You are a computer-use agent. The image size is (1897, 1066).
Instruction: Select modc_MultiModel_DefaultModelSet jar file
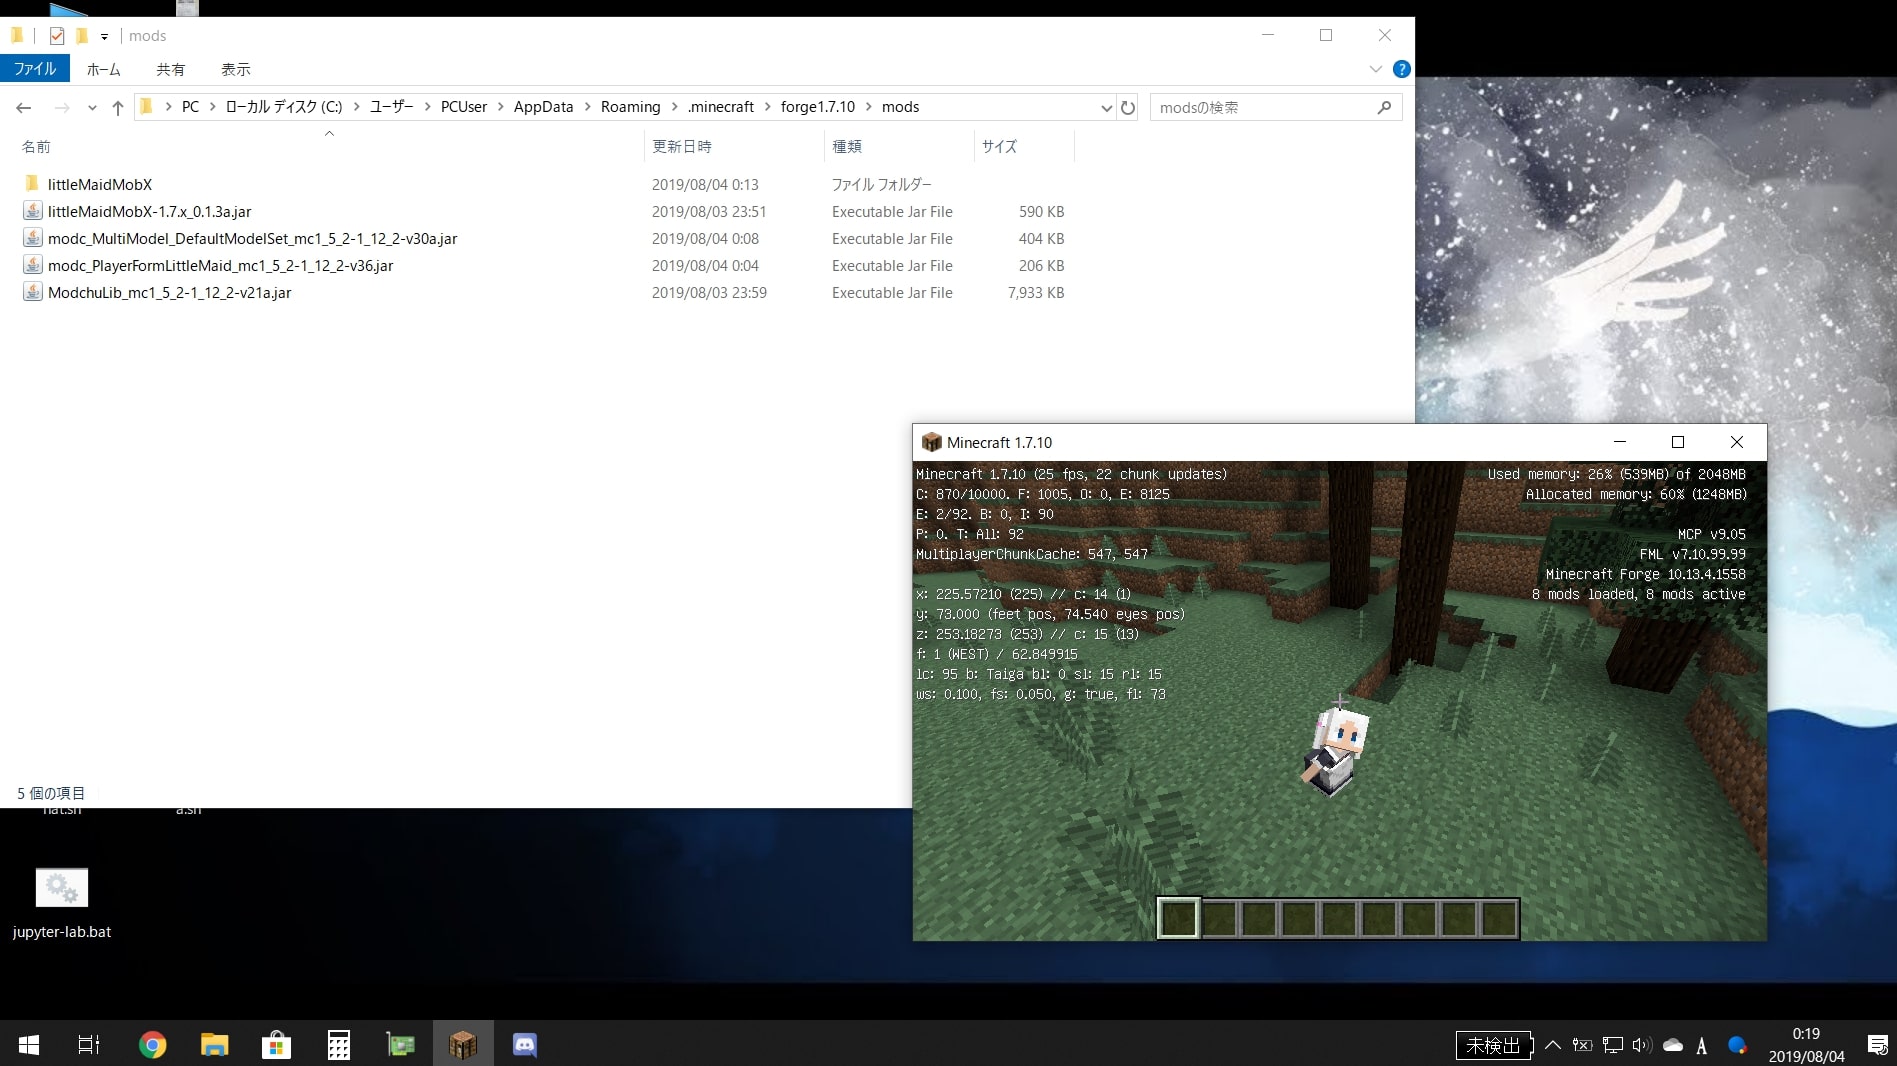(253, 239)
